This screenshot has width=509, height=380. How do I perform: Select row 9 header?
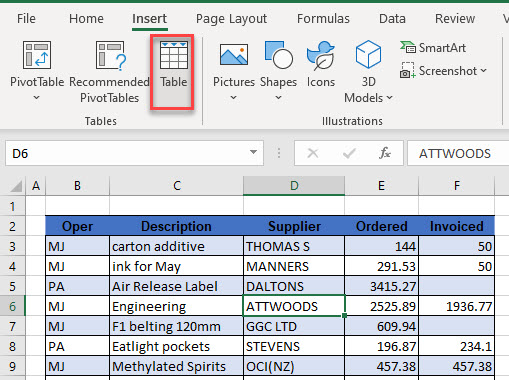(12, 366)
